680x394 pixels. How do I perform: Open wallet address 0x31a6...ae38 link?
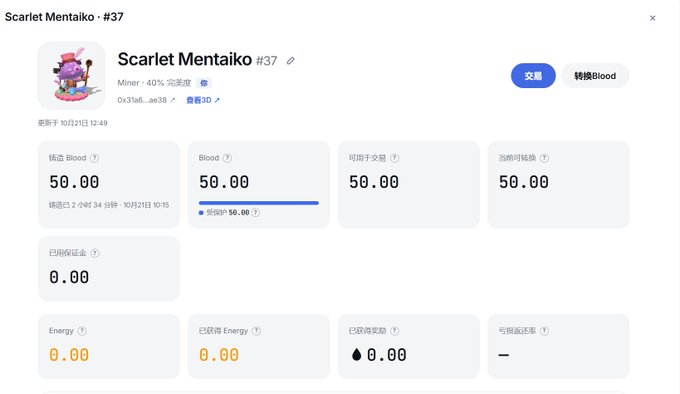point(146,100)
